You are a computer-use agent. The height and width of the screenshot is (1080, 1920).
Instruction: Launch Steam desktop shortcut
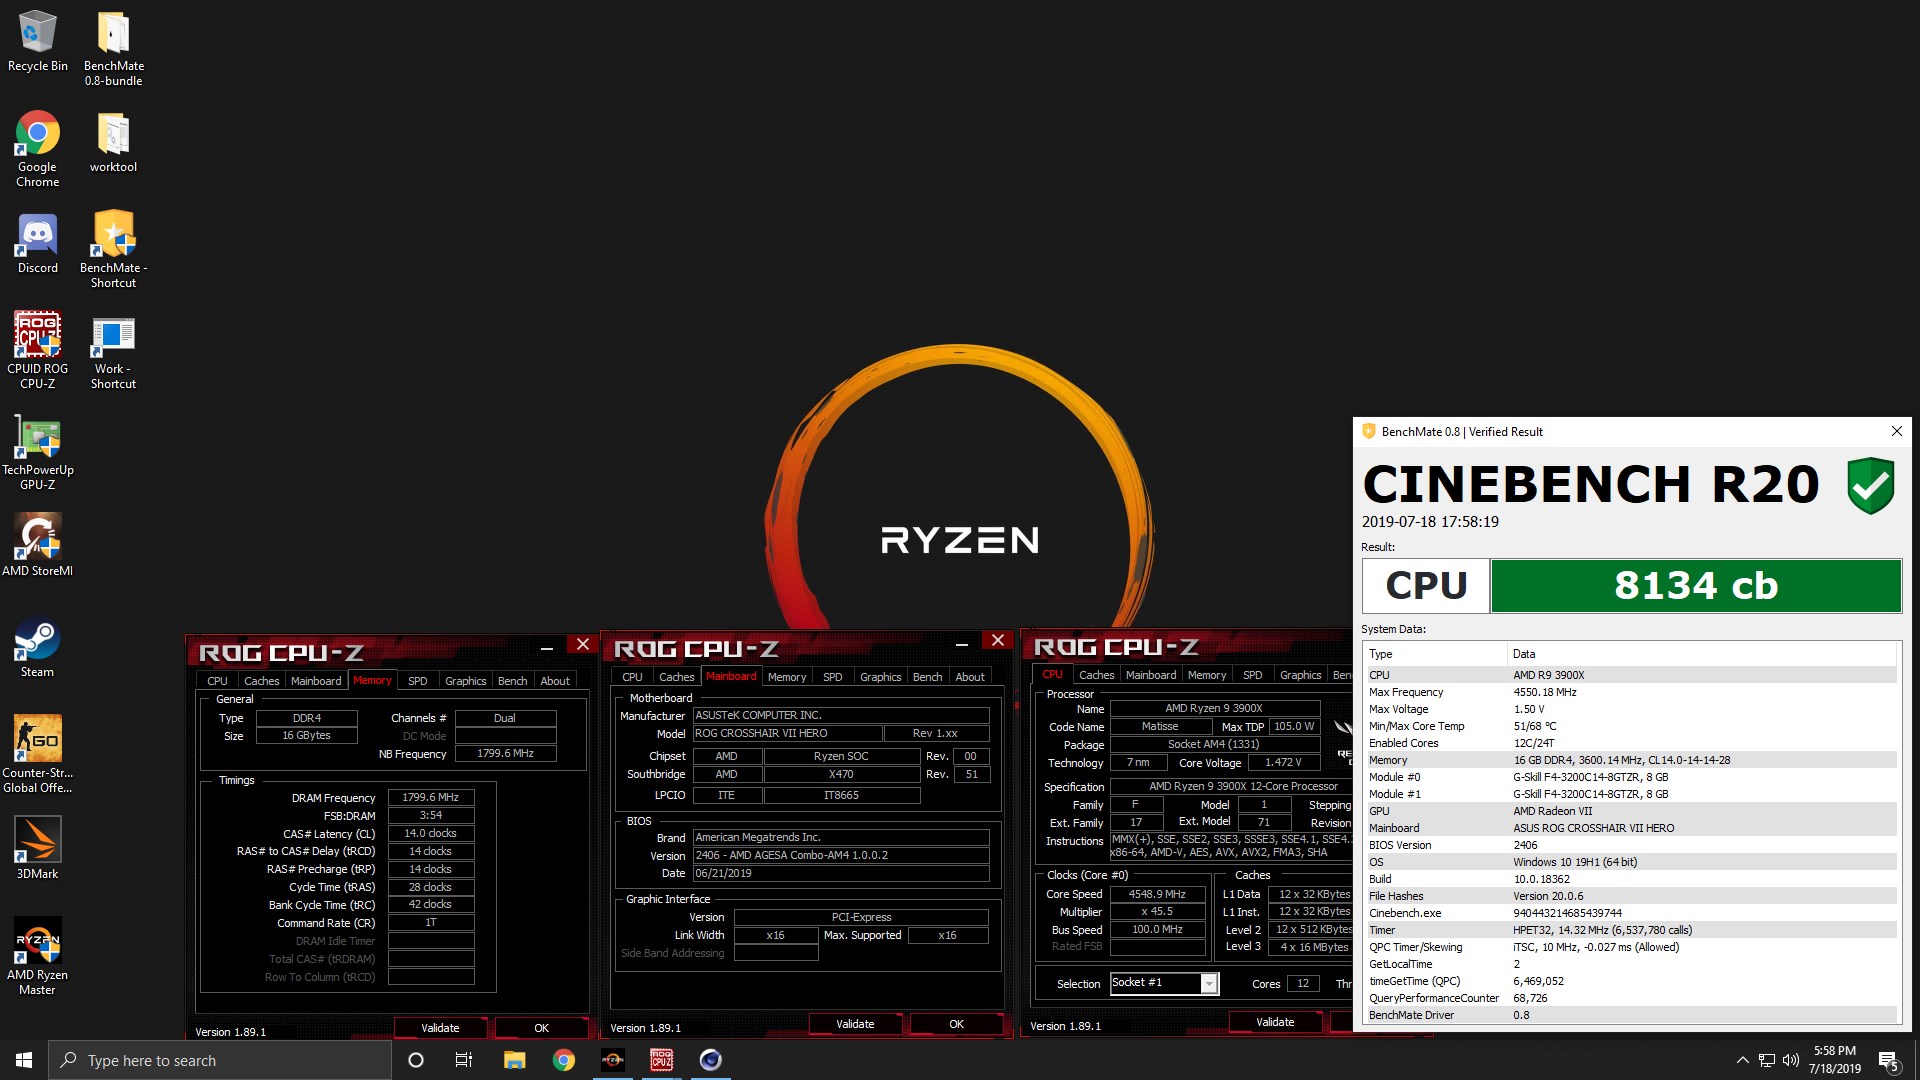(37, 647)
